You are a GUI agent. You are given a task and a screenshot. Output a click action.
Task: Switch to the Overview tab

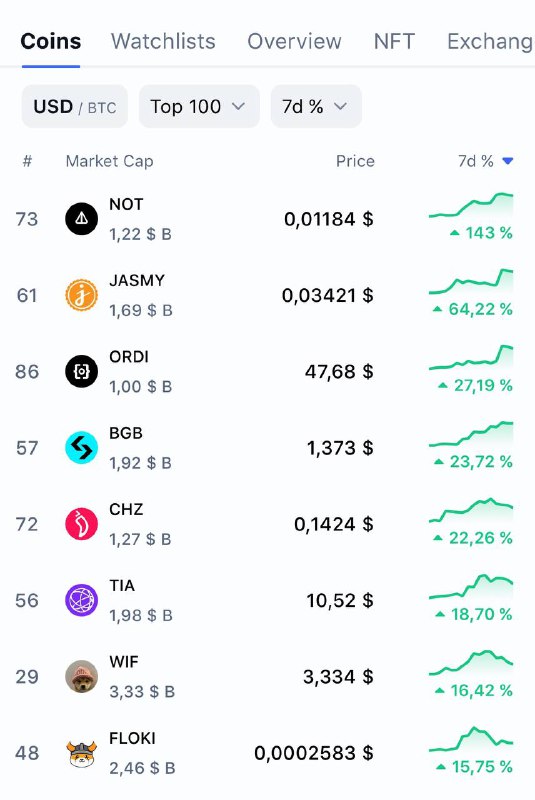294,41
